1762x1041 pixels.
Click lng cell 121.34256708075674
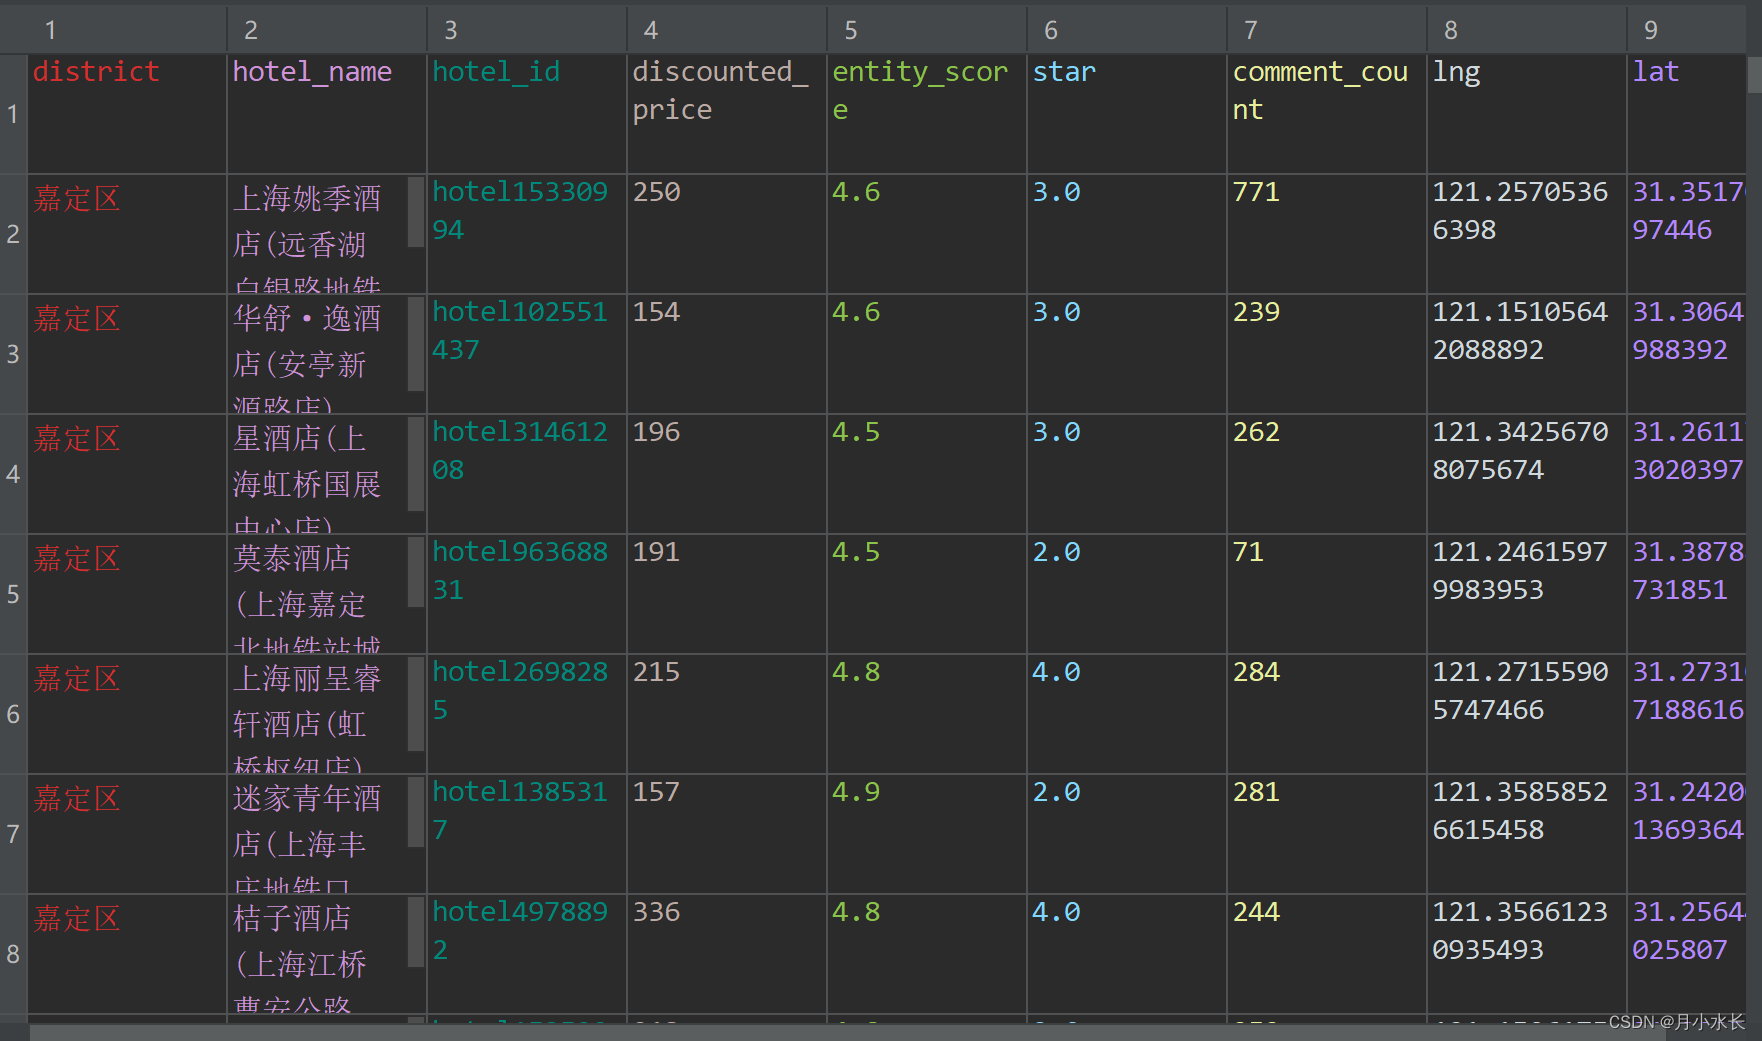[1527, 474]
